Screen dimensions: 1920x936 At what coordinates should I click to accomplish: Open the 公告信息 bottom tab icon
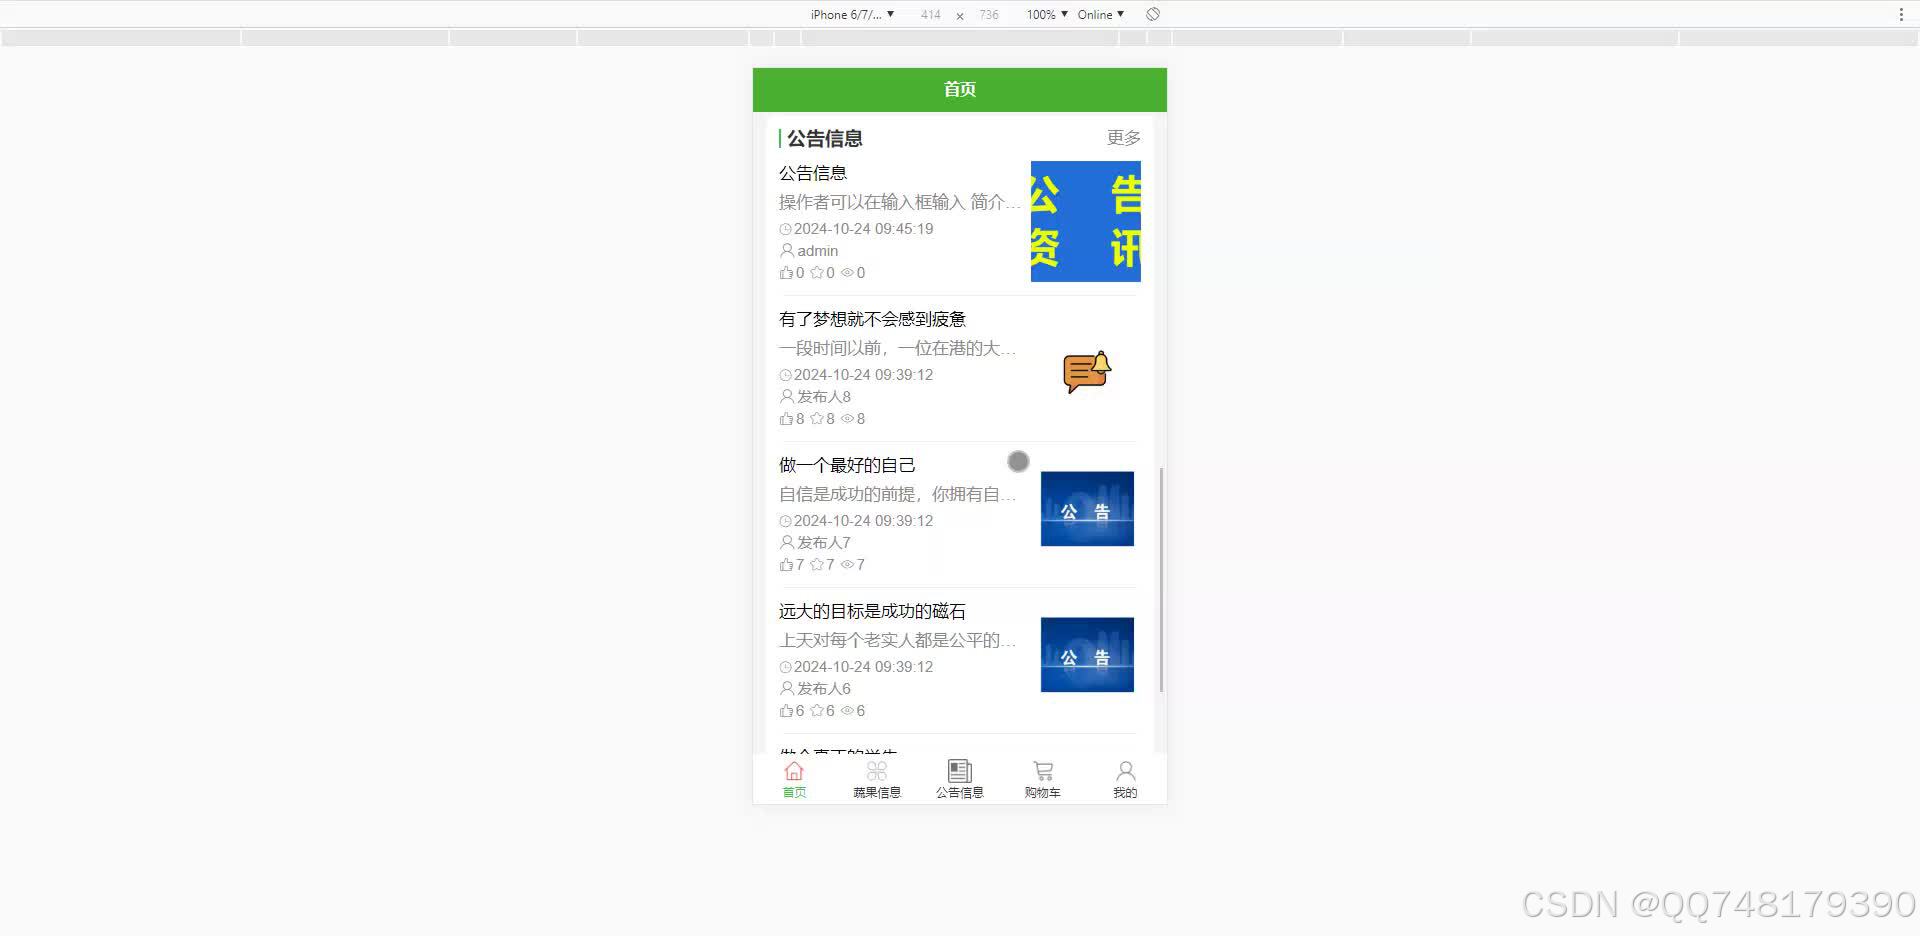click(960, 771)
